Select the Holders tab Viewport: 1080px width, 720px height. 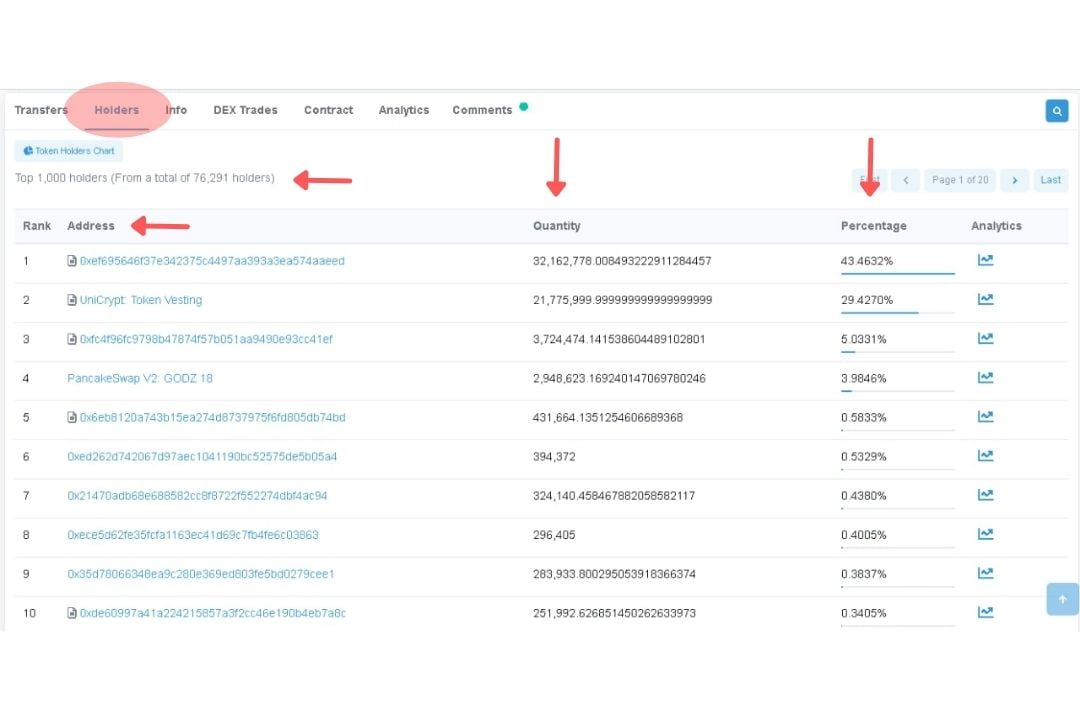tap(116, 110)
